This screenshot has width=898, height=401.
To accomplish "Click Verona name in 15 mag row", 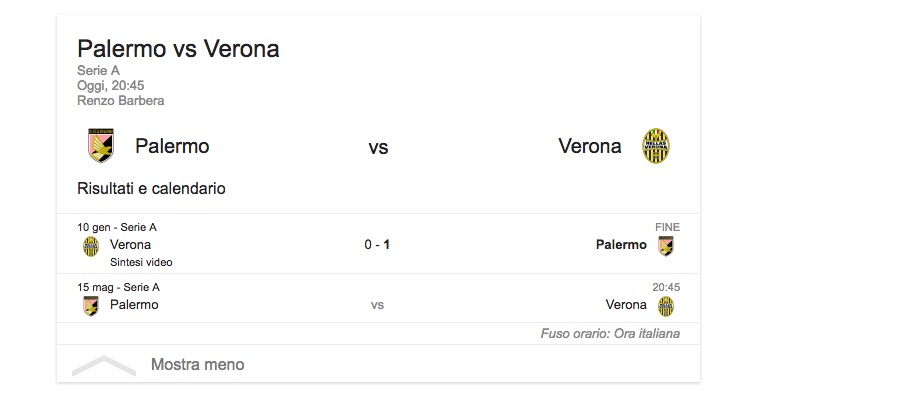I will (627, 305).
